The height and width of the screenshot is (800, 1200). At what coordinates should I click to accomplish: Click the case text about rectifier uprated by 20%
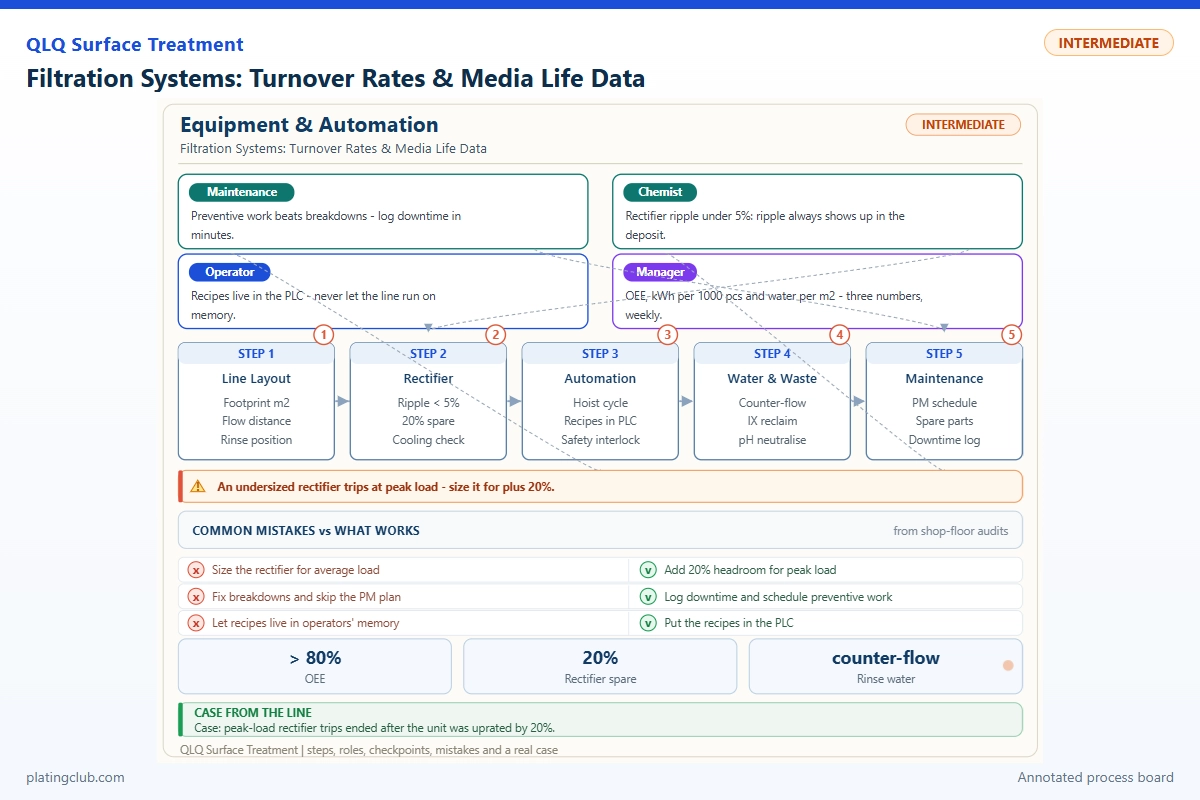pos(374,728)
